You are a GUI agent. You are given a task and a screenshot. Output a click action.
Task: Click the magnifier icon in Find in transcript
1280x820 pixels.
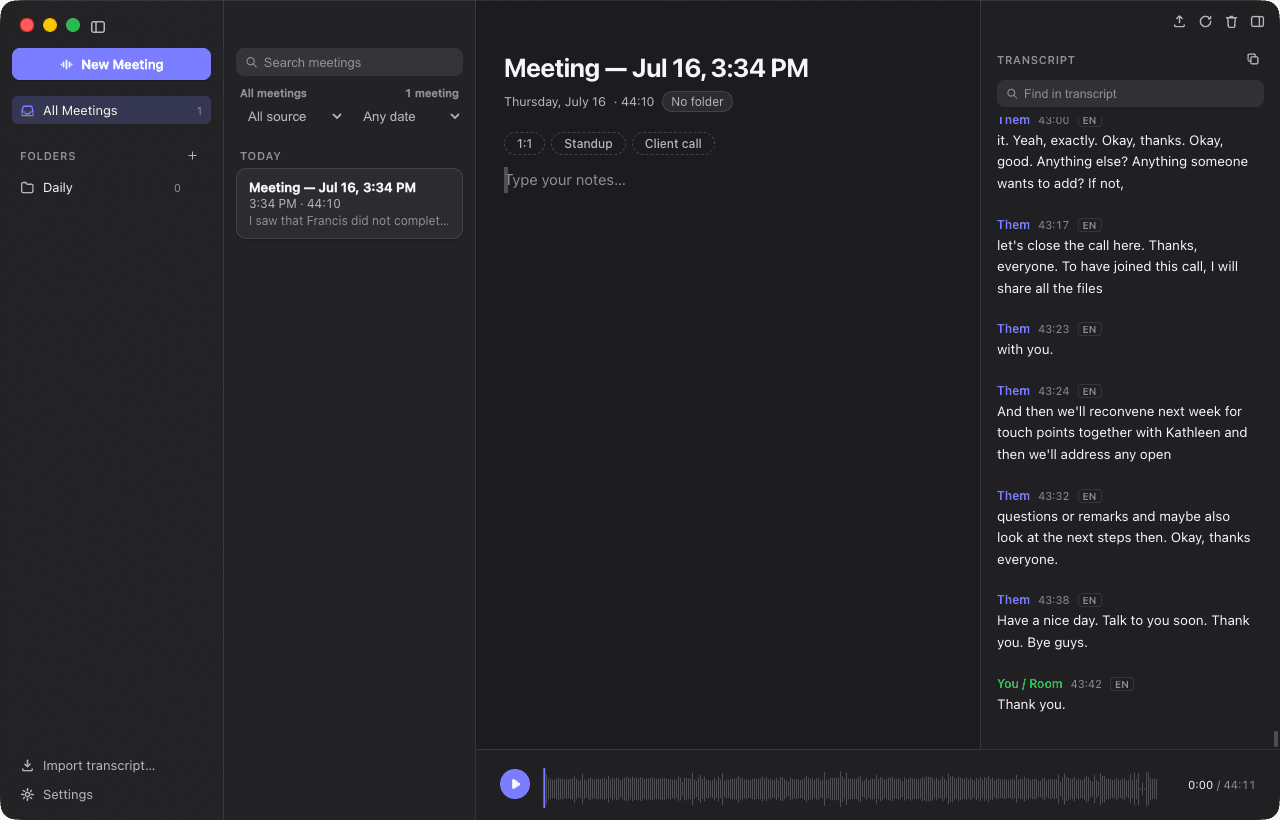click(1012, 94)
